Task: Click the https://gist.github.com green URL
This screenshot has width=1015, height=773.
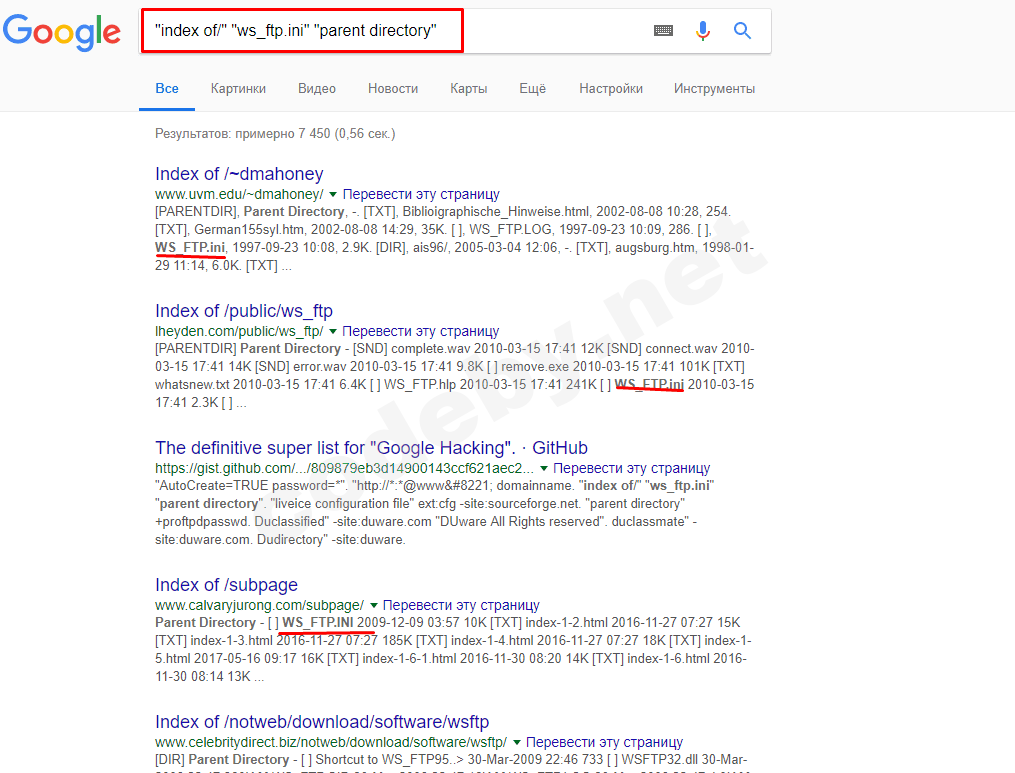Action: 344,468
